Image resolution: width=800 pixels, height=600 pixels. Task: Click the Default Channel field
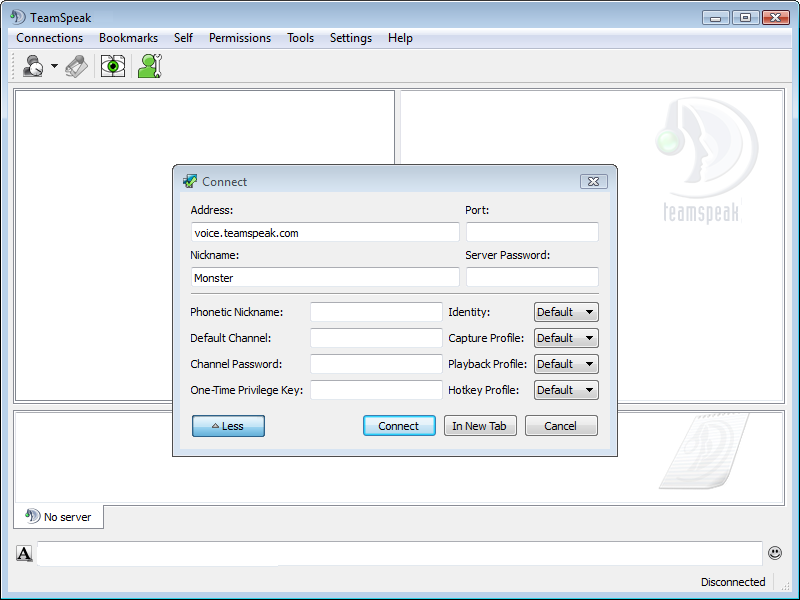[376, 338]
